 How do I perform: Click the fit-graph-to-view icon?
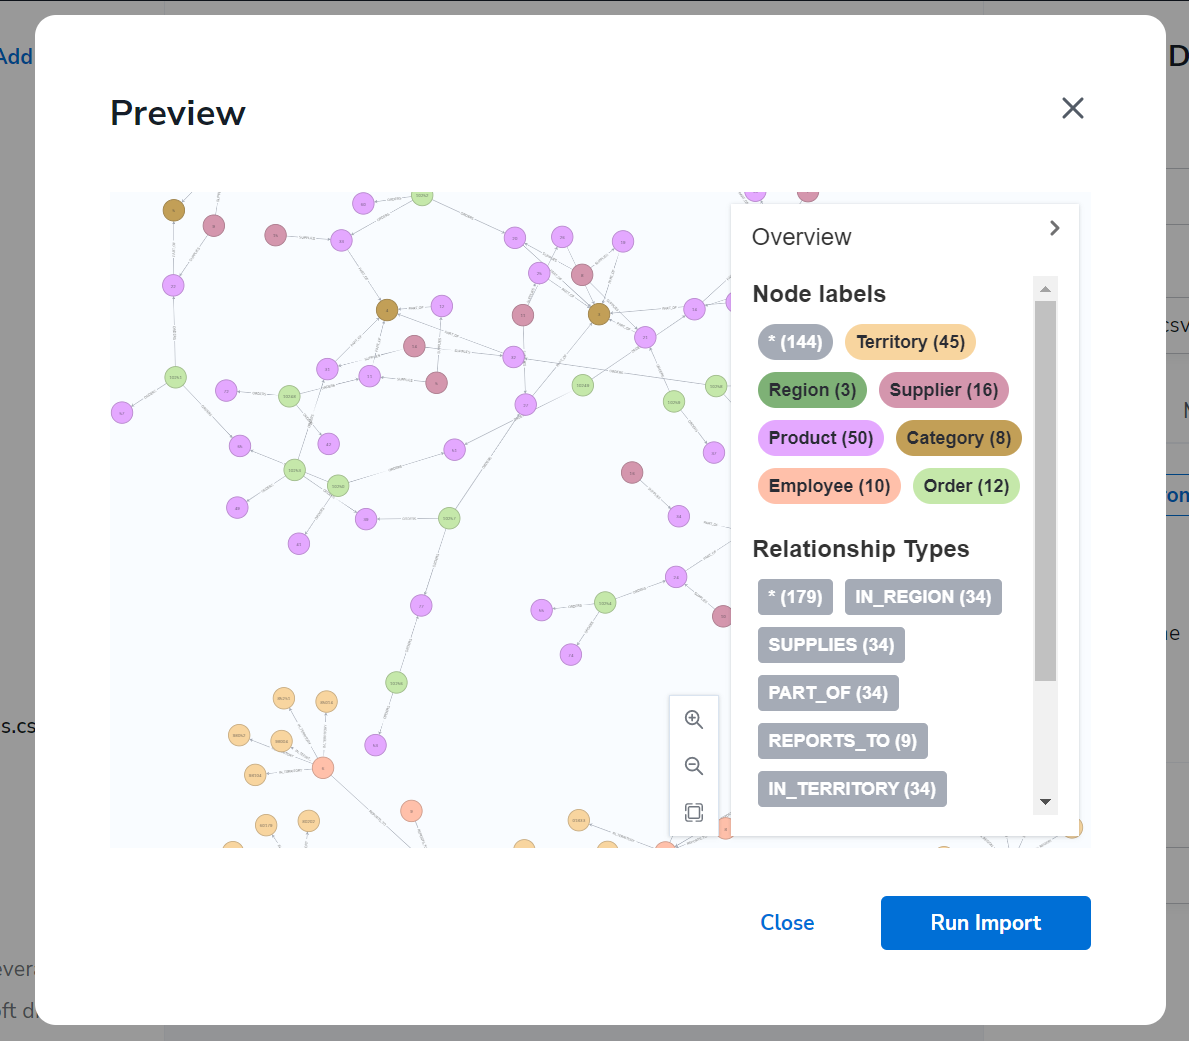pyautogui.click(x=694, y=813)
